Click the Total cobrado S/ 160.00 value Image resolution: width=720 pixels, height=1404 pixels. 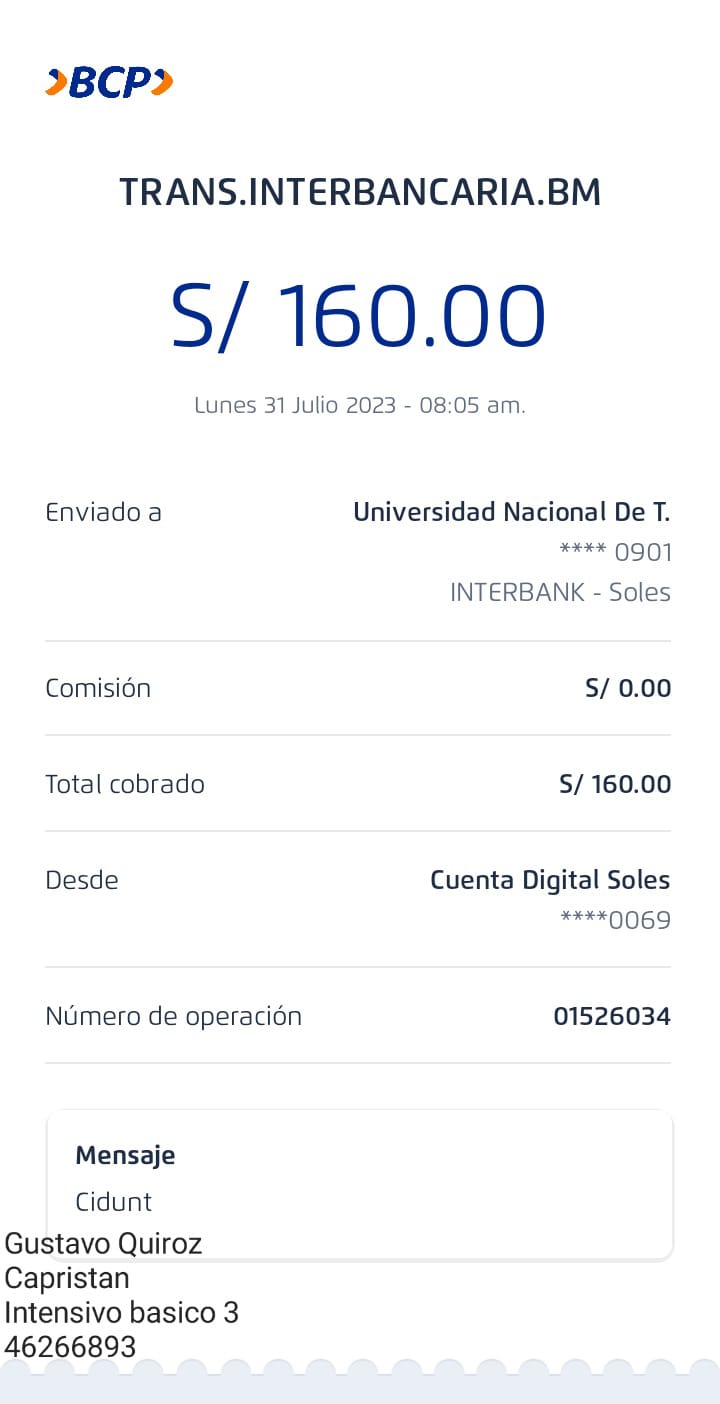point(615,784)
